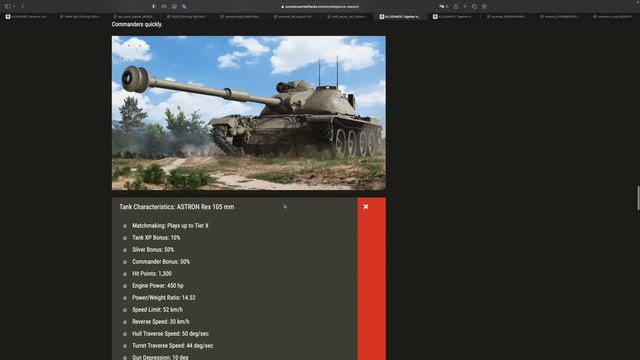
Task: Select 'Speed Limit: 52 km/h' row
Action: pos(157,309)
